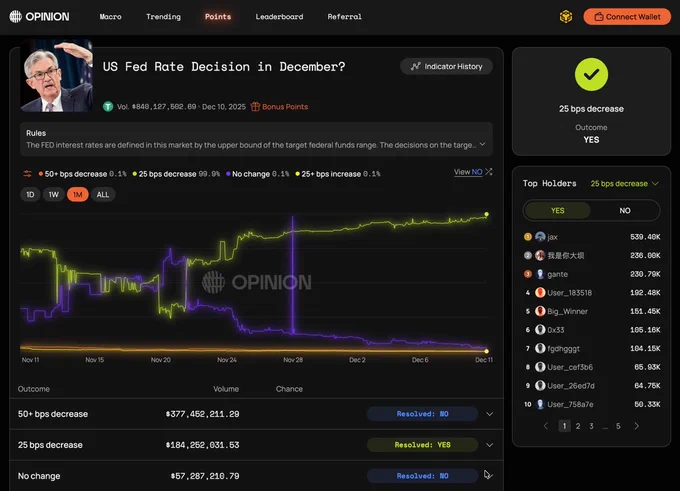Click the expand arrows icon beside View NO
Viewport: 680px width, 491px height.
pyautogui.click(x=489, y=172)
